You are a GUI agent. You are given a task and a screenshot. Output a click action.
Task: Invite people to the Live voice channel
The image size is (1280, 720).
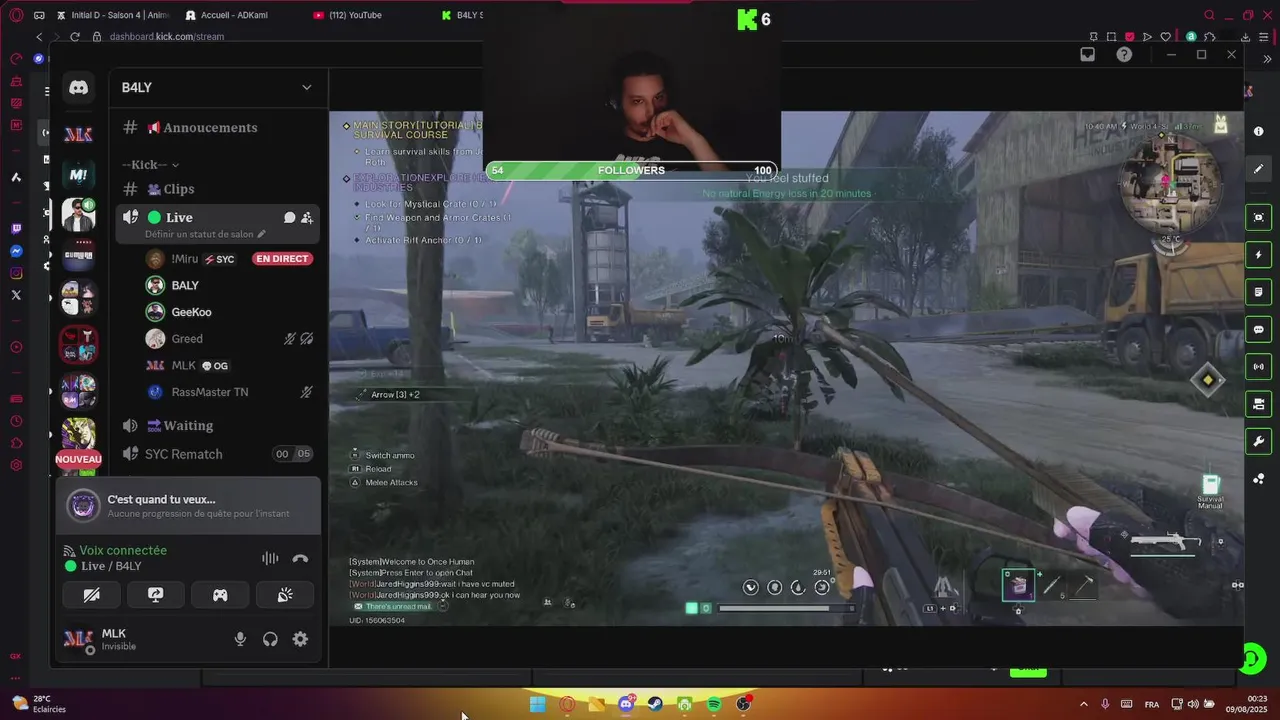(x=307, y=217)
